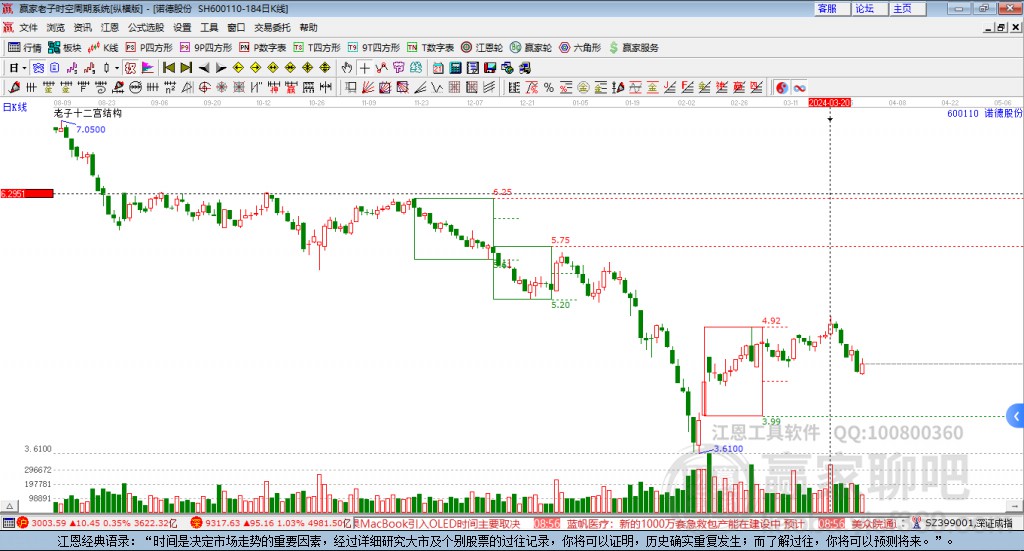Open the 设置 menu
Screen dimensions: 1024x551
tap(182, 27)
